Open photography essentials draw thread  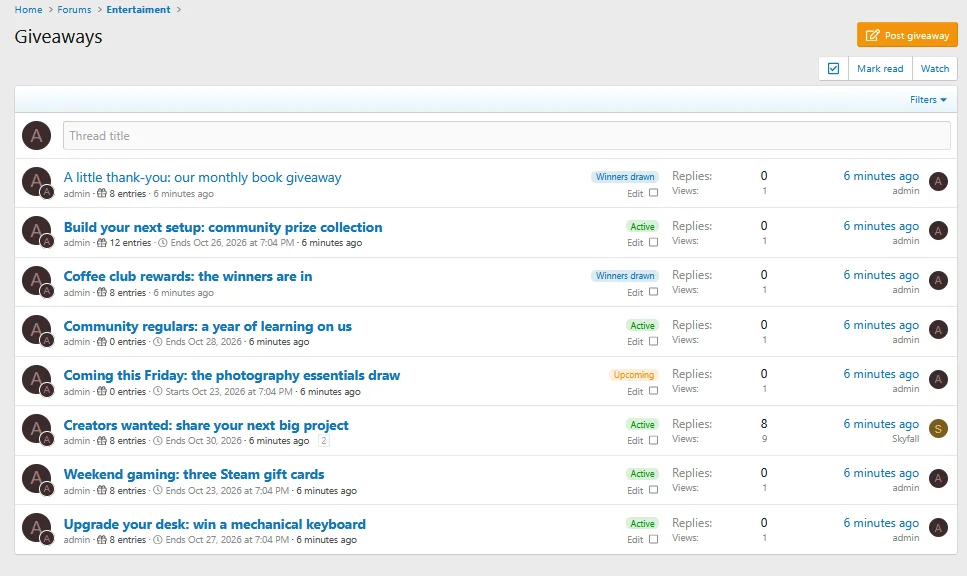(231, 376)
